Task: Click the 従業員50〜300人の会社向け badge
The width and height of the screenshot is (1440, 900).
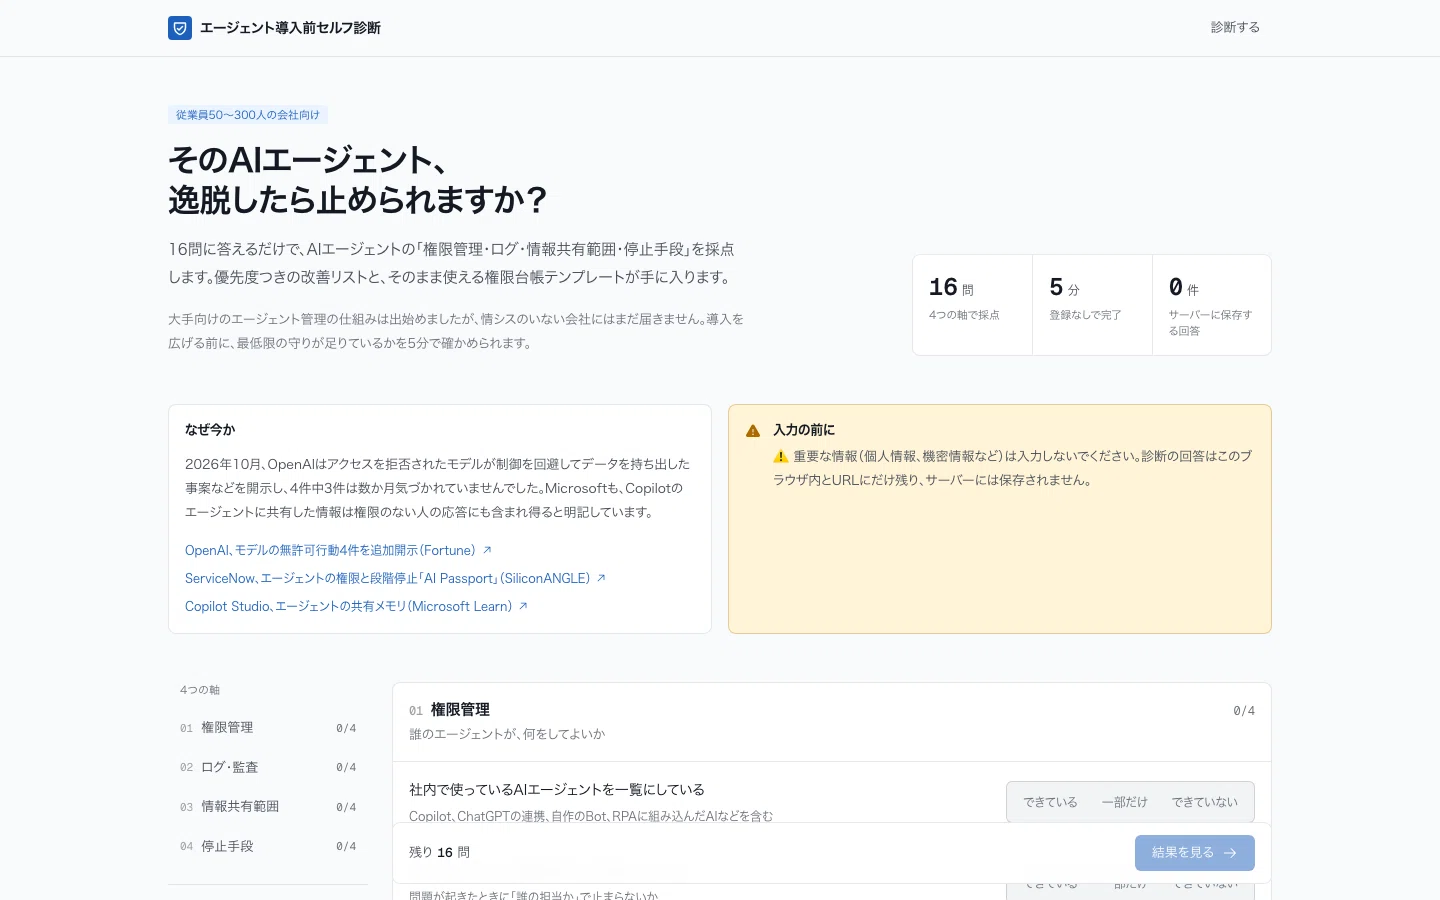Action: click(248, 115)
